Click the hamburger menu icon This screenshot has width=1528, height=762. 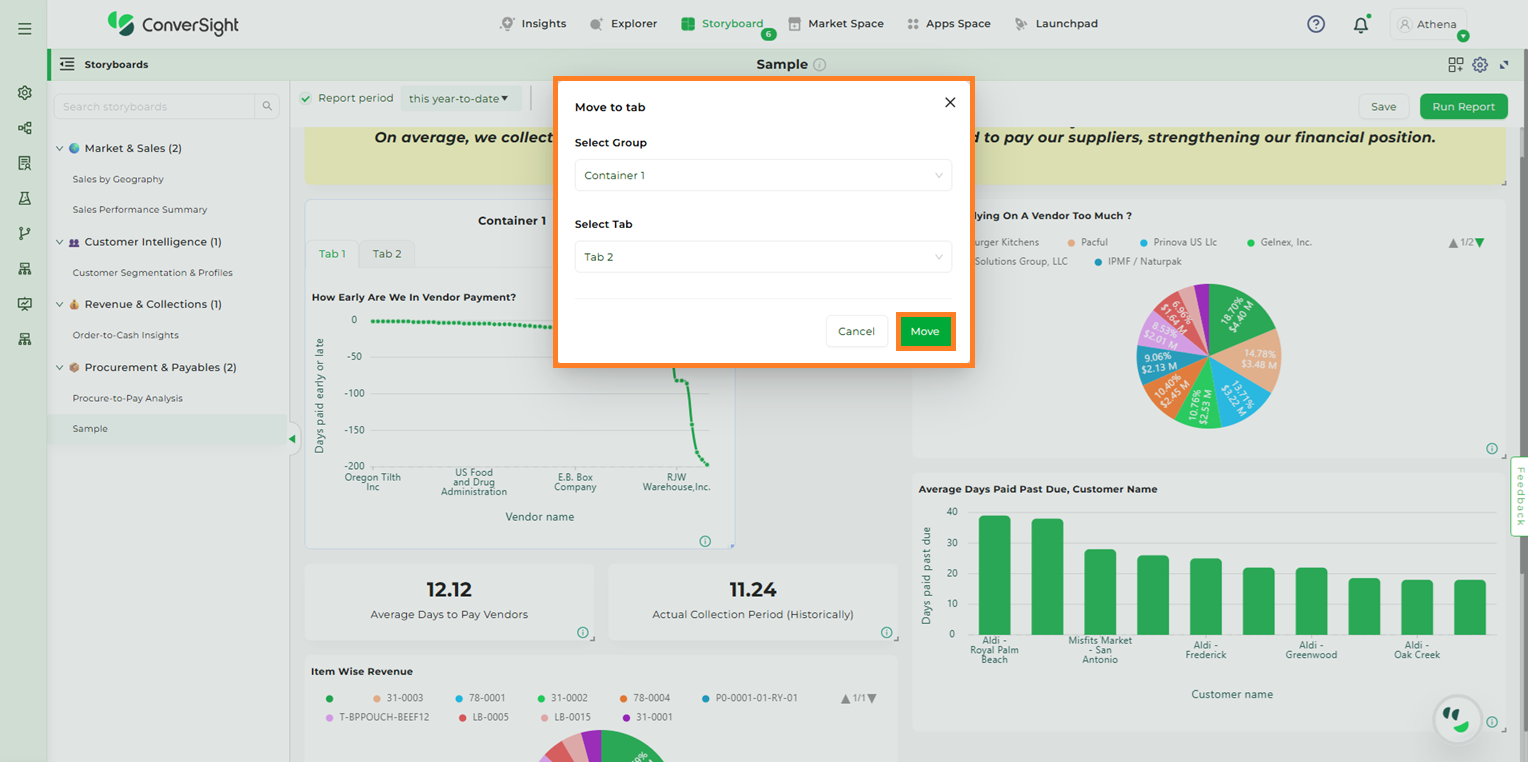[25, 29]
